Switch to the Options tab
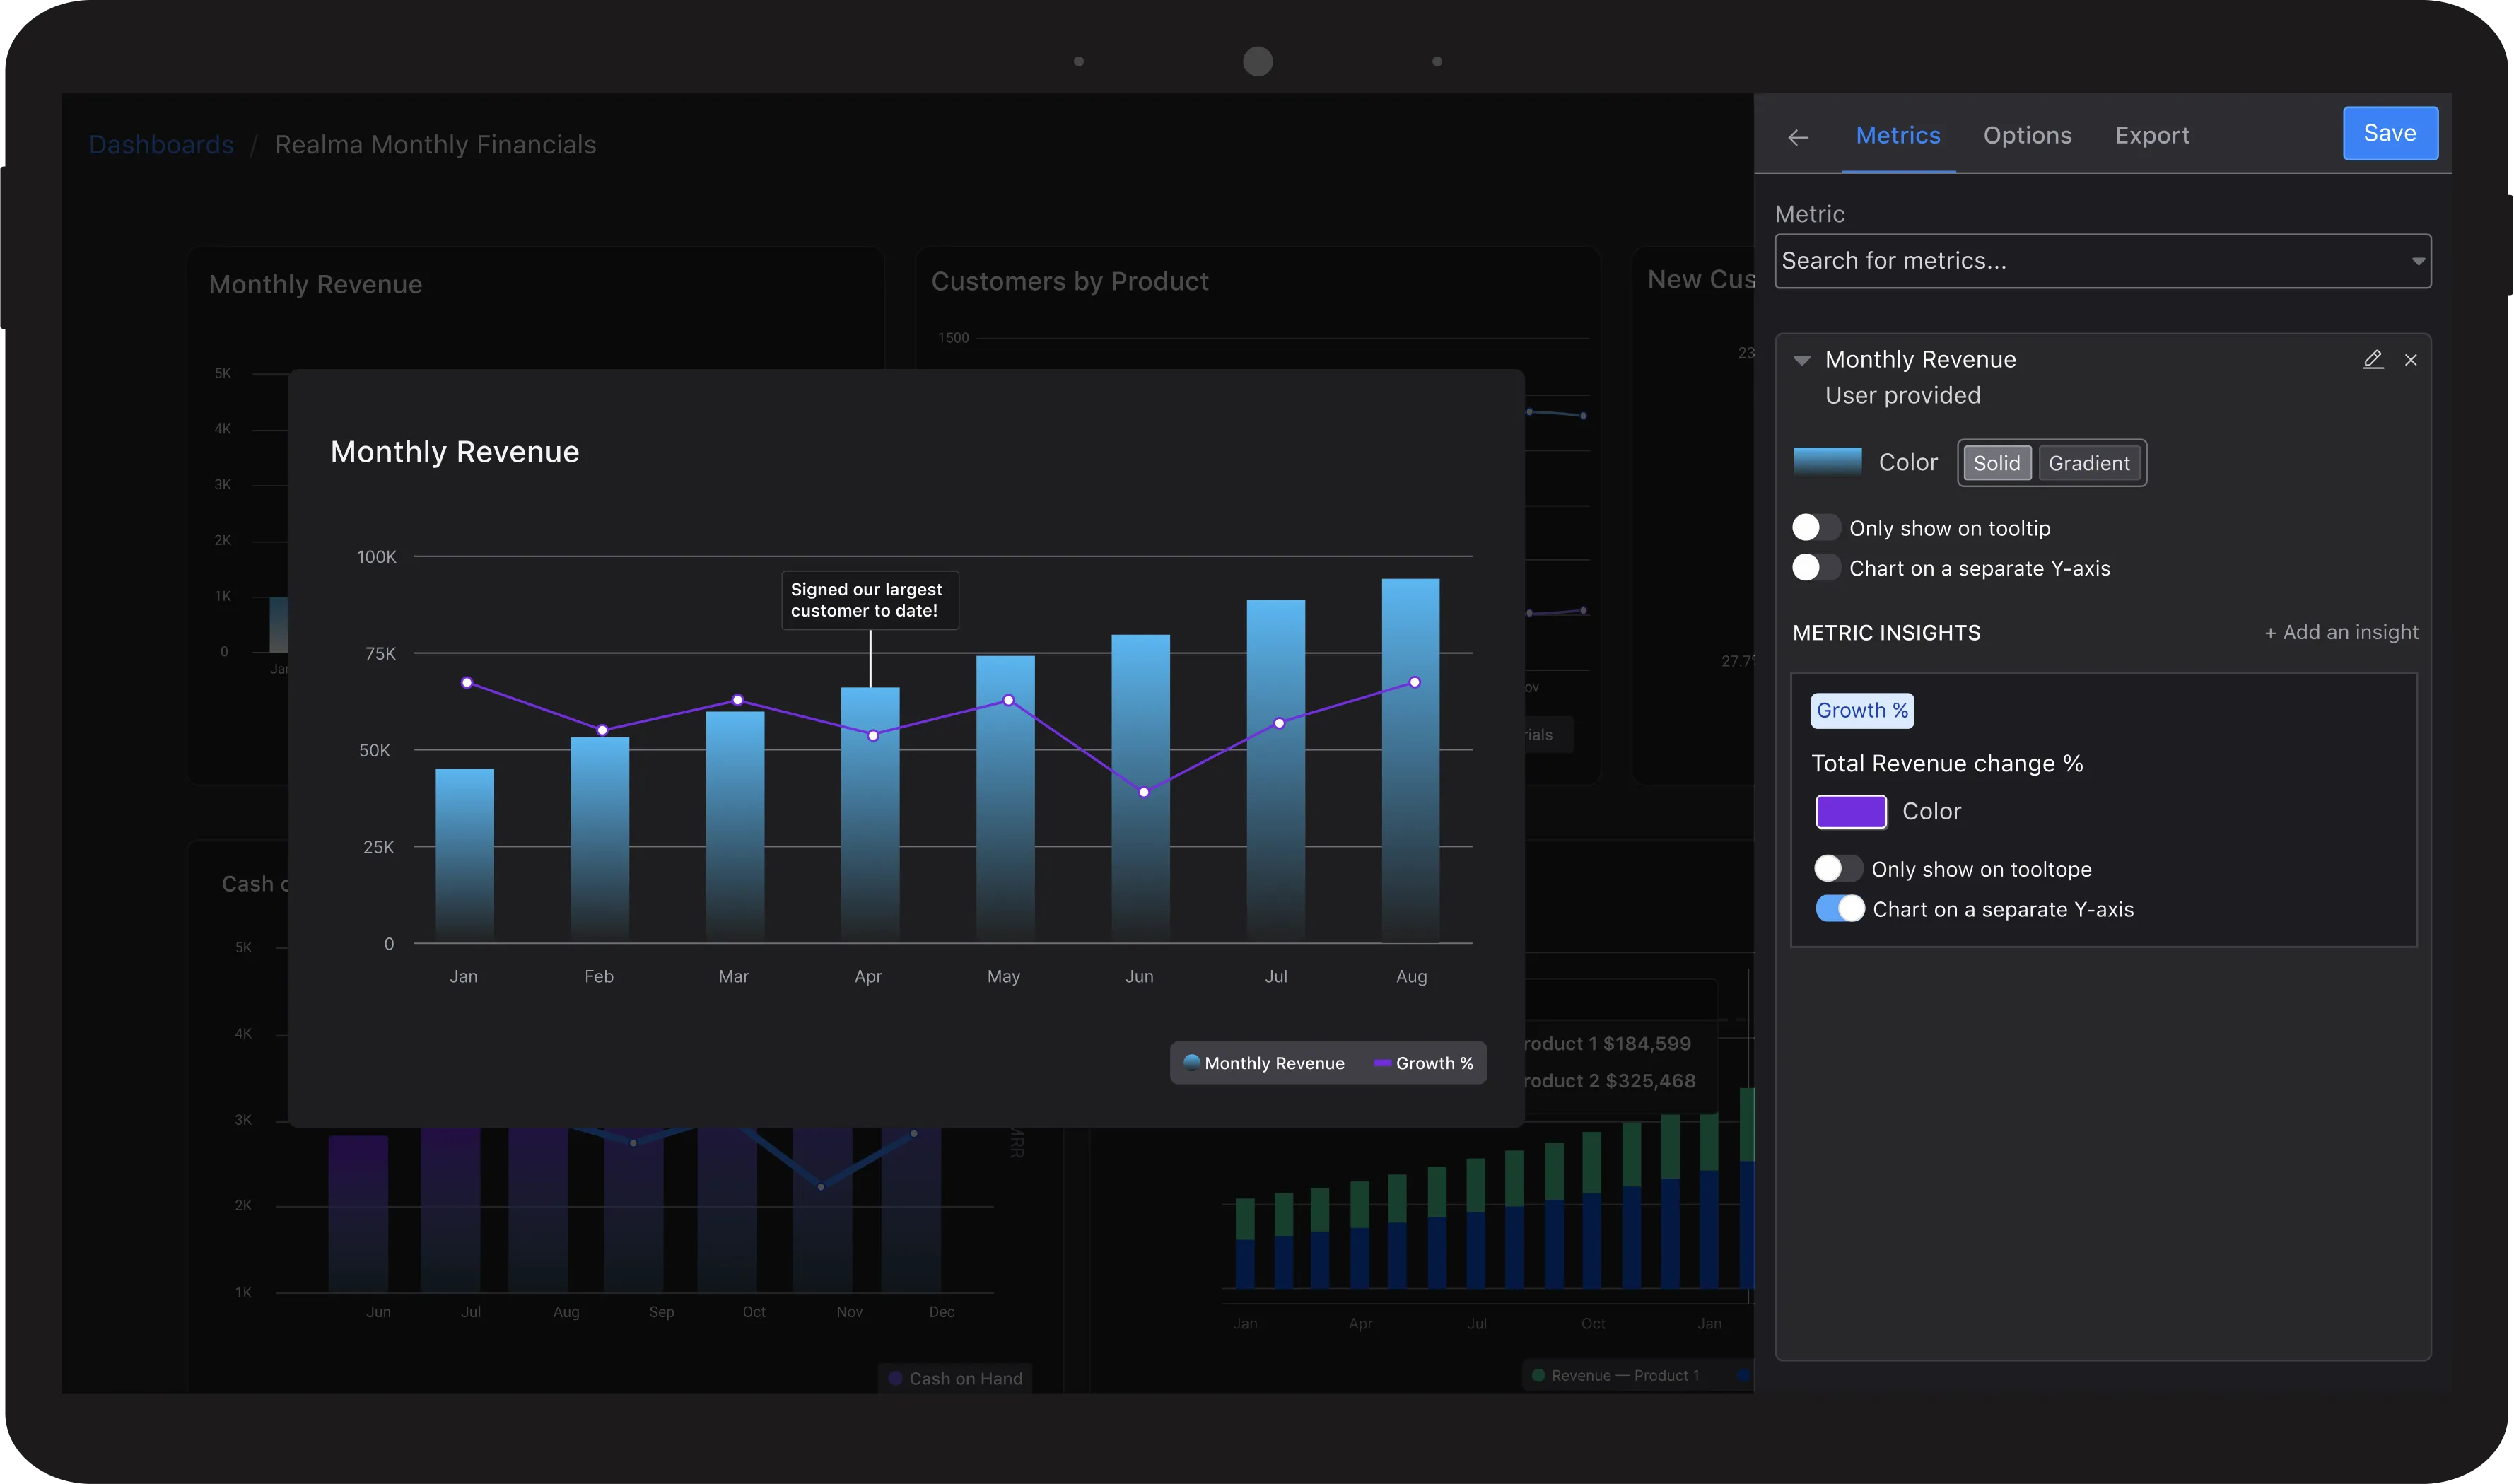 (2027, 135)
